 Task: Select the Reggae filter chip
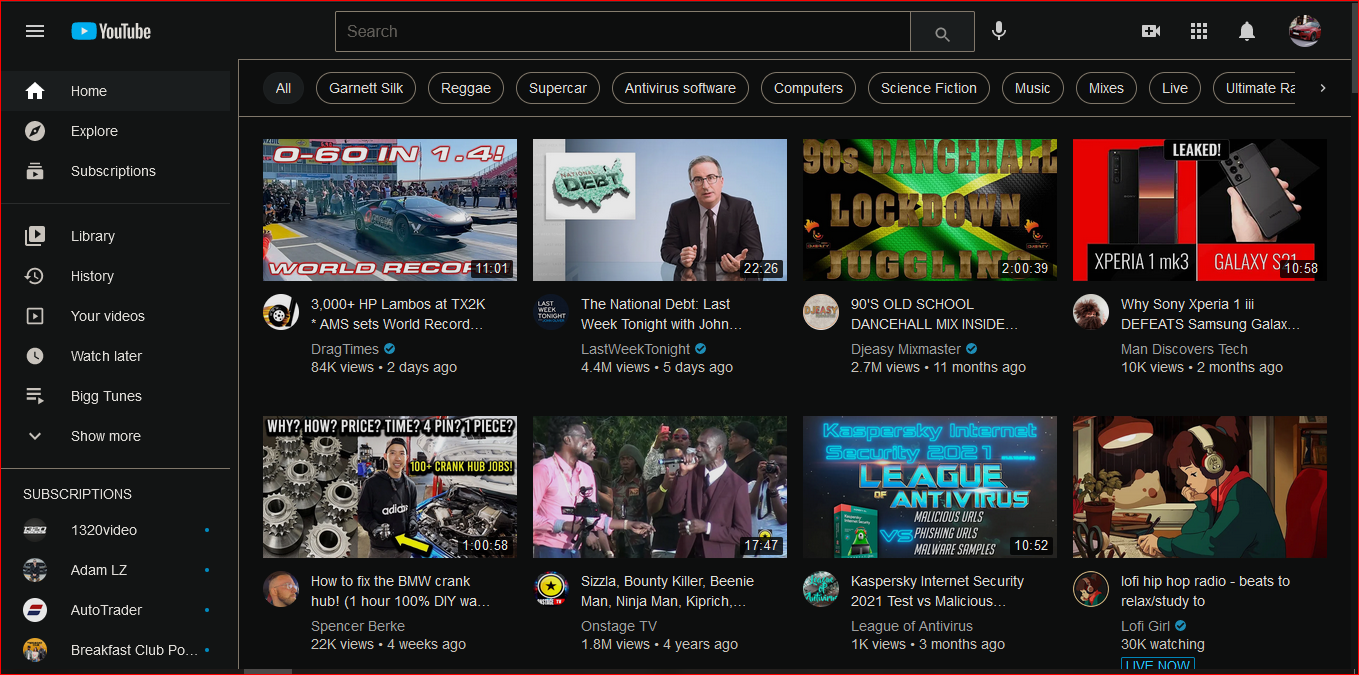tap(466, 88)
